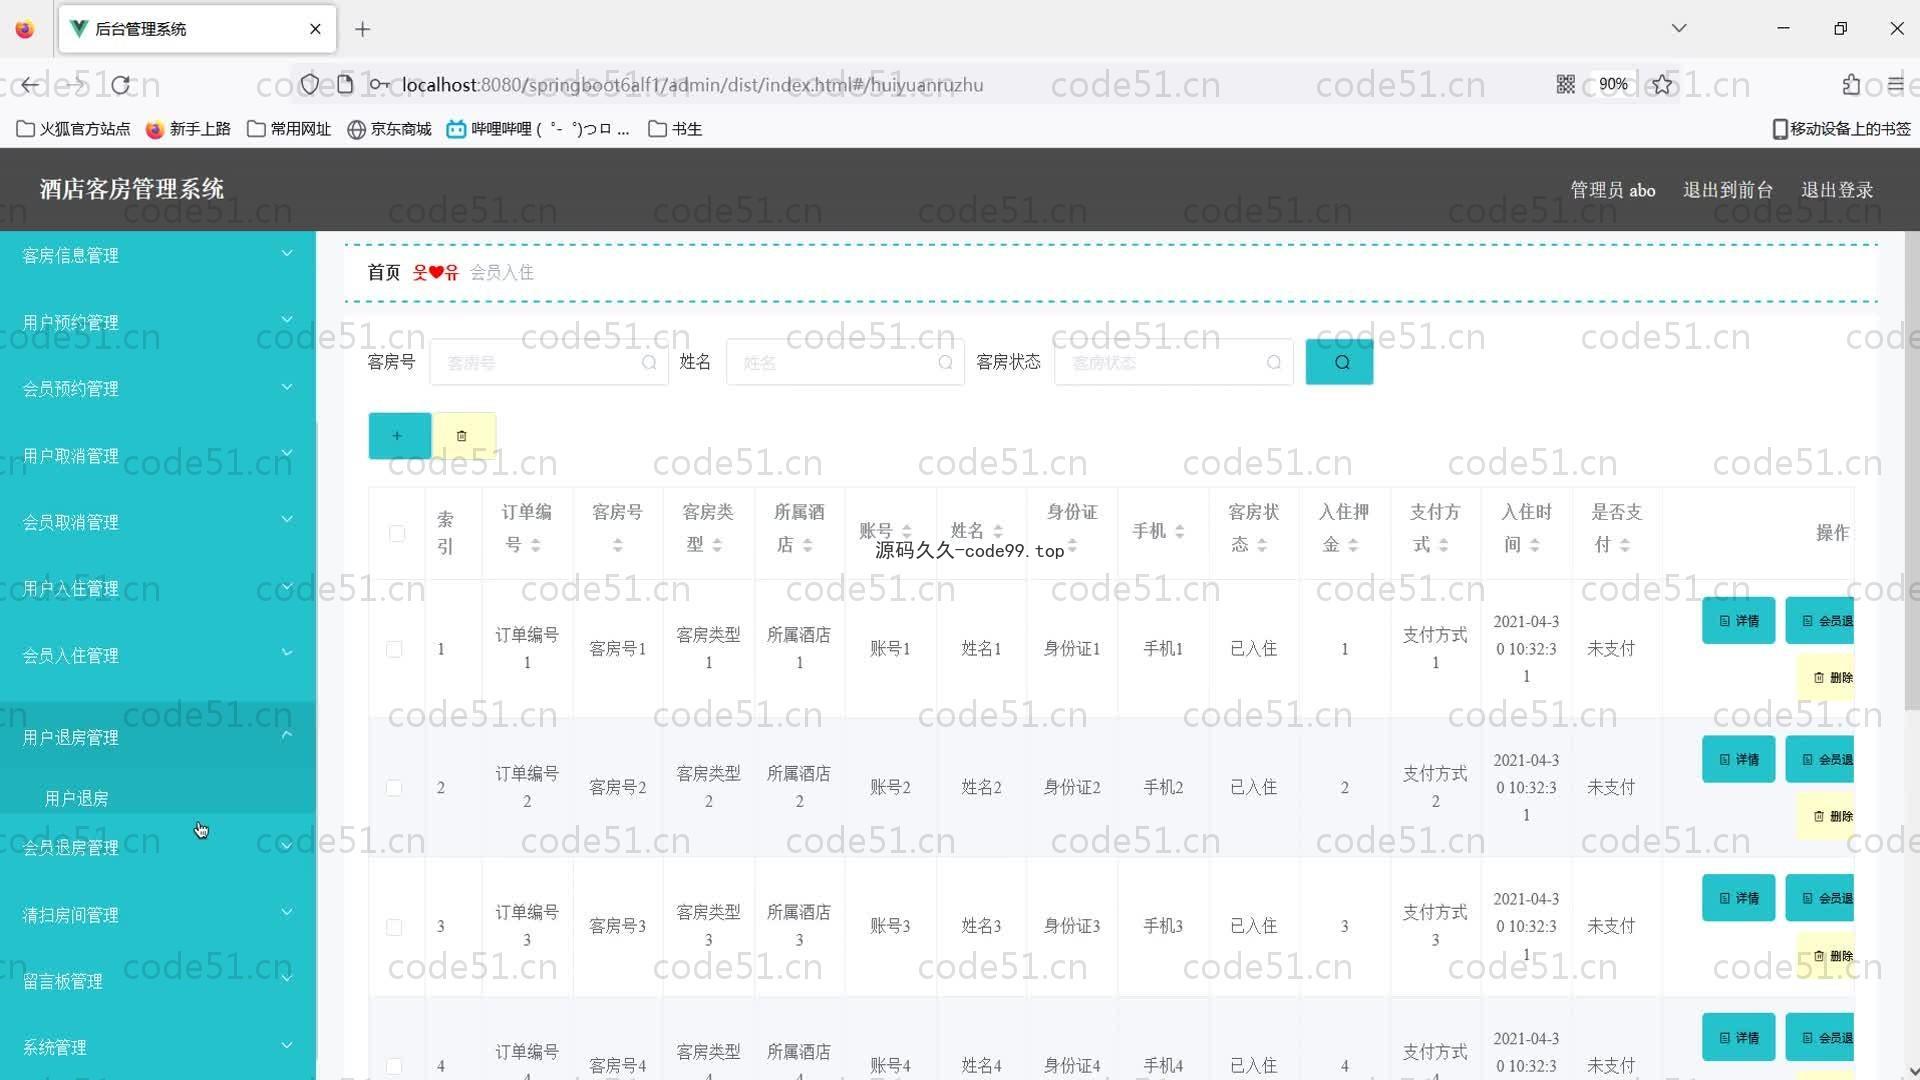The height and width of the screenshot is (1080, 1920).
Task: Click the browser address bar URL
Action: click(692, 85)
